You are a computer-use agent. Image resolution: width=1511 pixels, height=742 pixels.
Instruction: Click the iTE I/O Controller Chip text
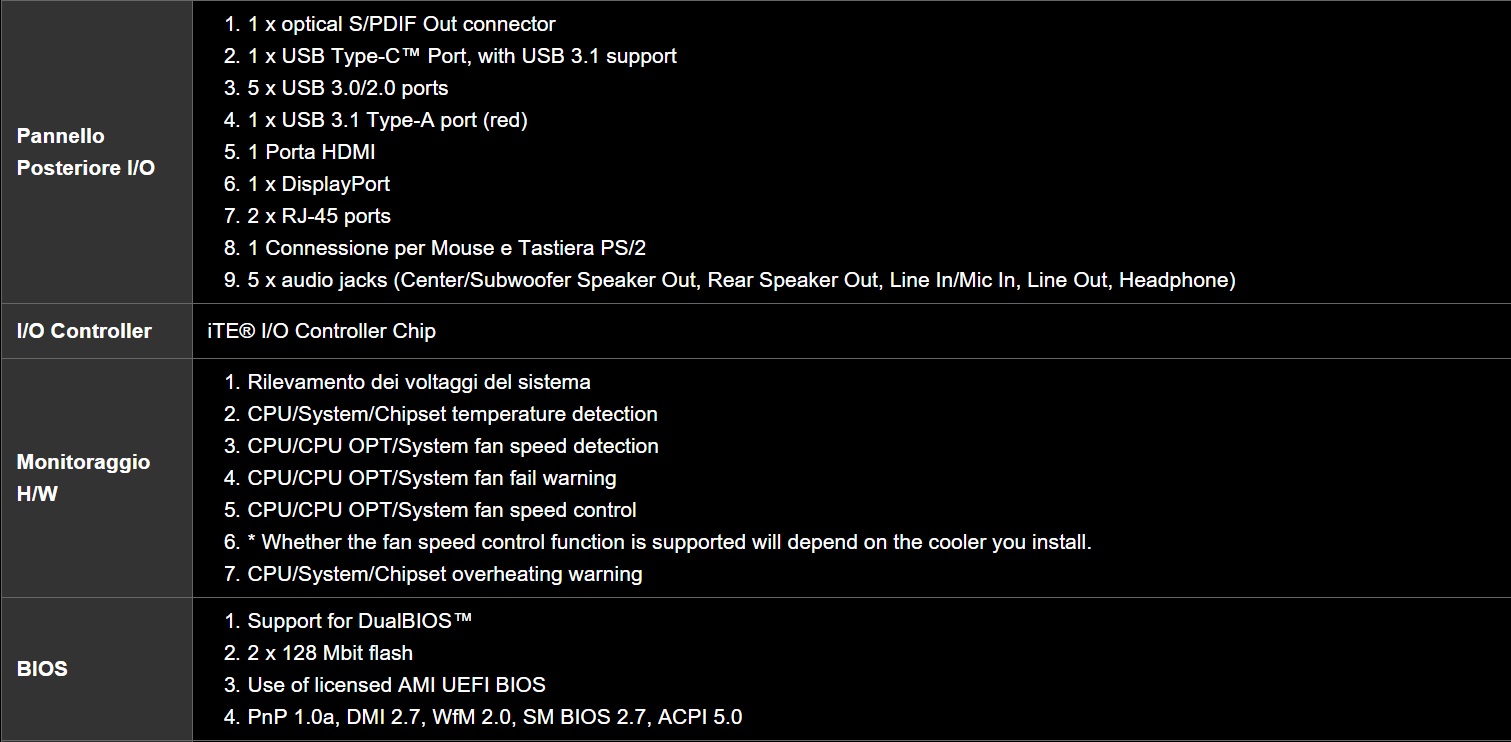coord(321,331)
